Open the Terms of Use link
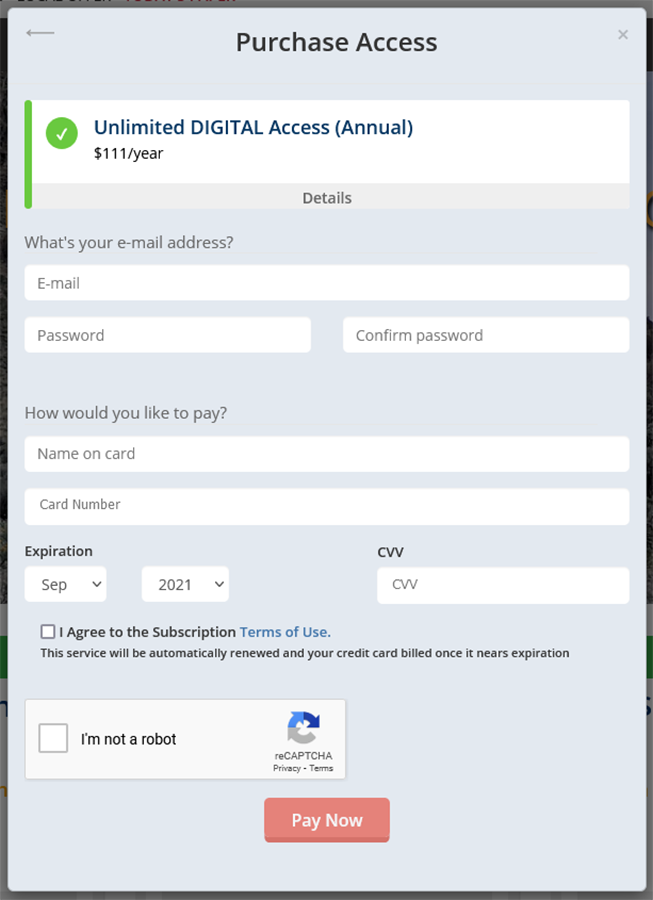653x900 pixels. click(x=285, y=632)
